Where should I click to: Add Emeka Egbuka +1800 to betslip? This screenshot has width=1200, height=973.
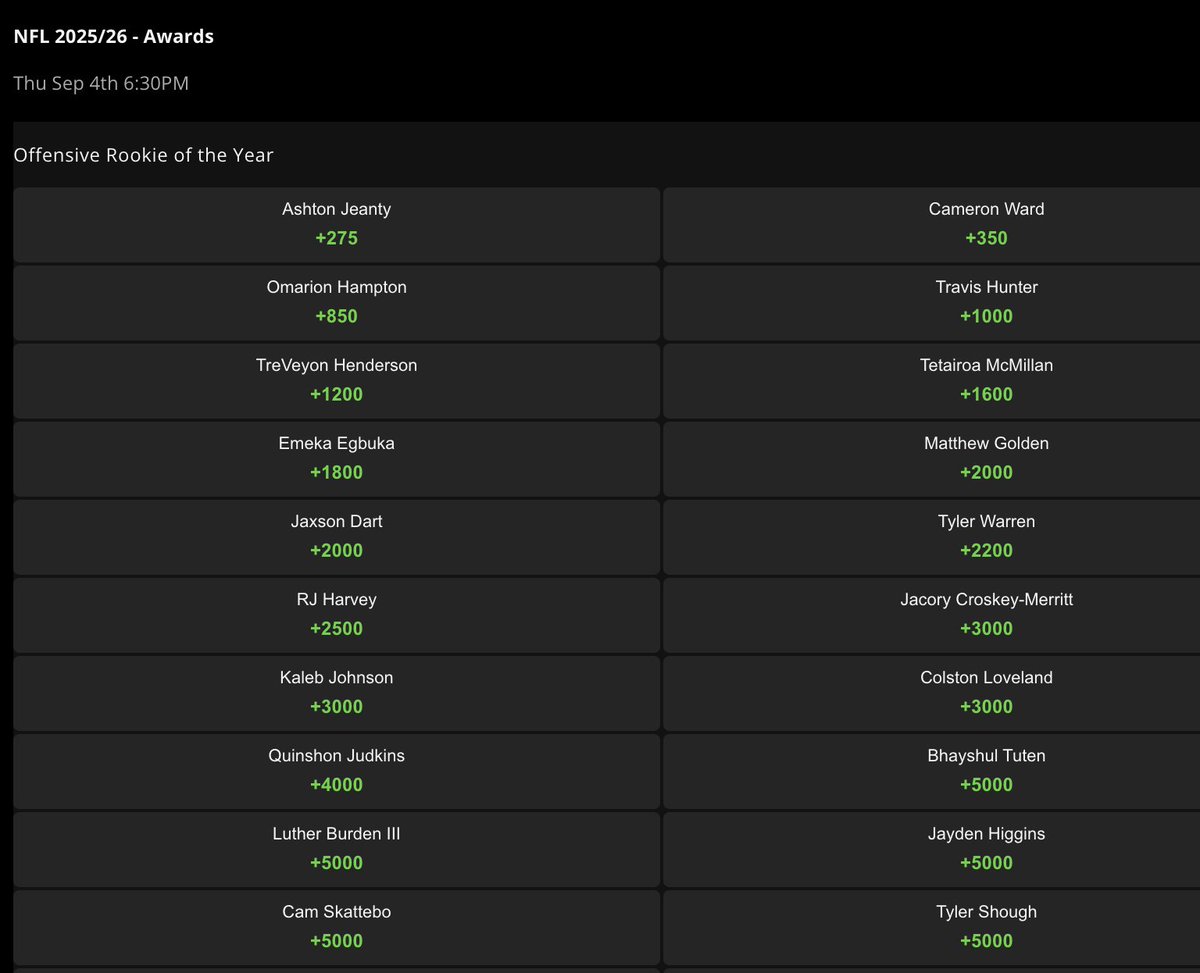click(336, 458)
